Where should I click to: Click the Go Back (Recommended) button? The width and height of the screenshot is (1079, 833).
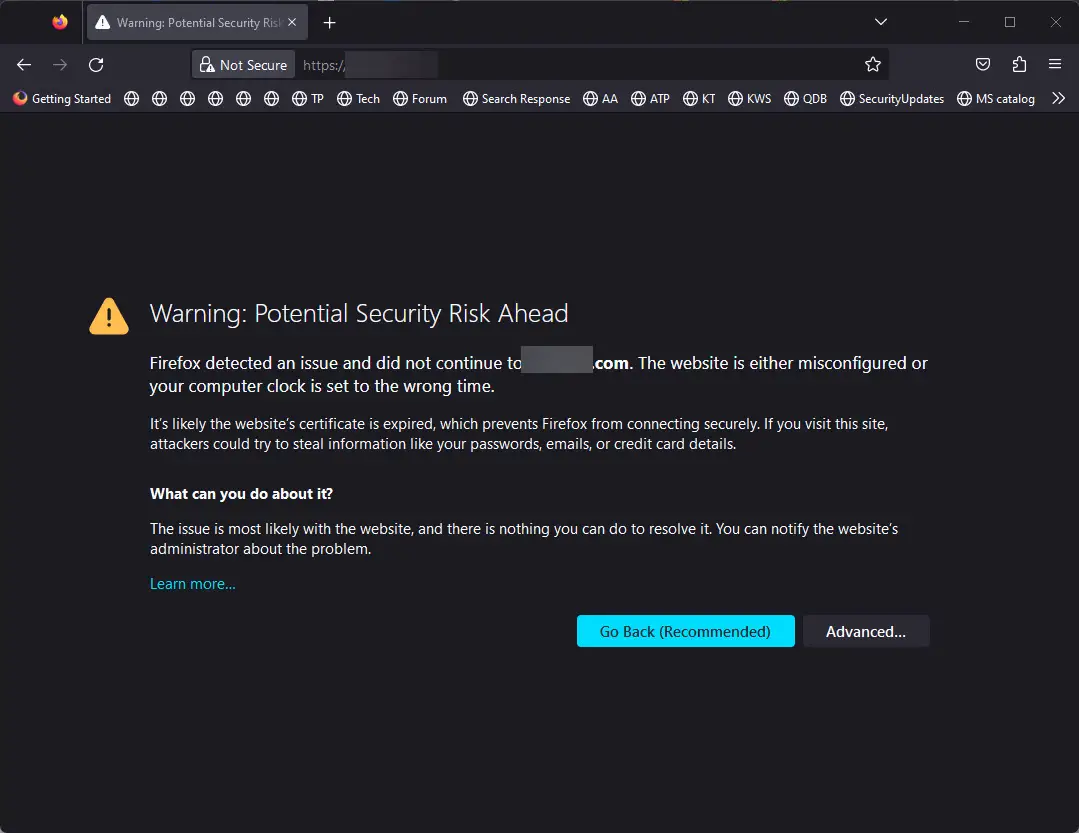pos(685,631)
